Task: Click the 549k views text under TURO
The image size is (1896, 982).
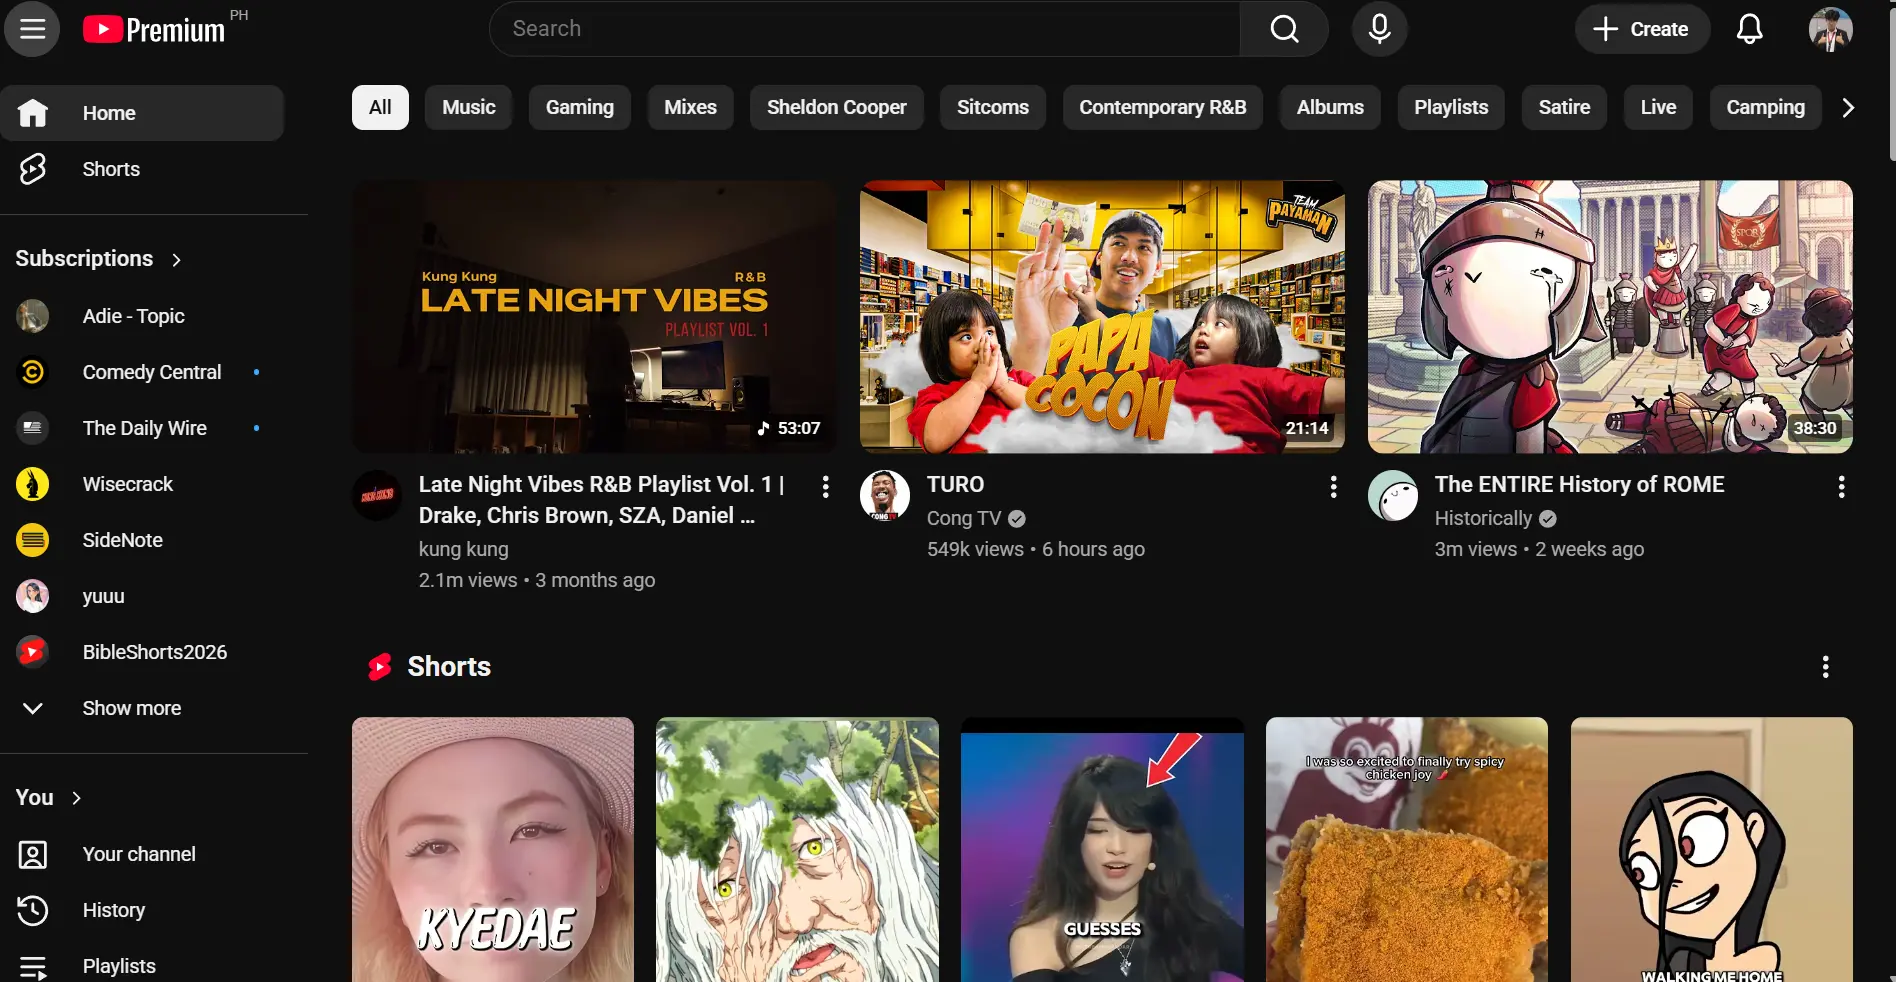Action: click(x=975, y=549)
